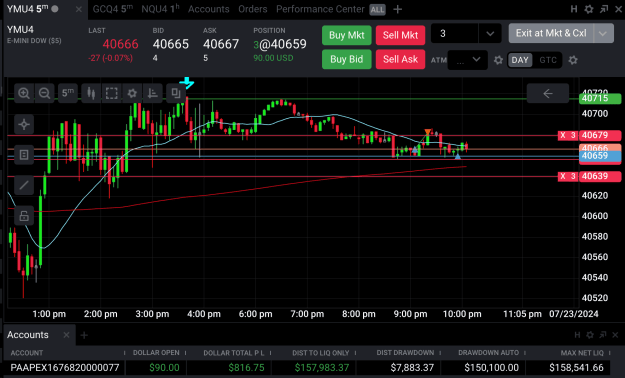Image resolution: width=625 pixels, height=378 pixels.
Task: Expand the Exit at Mkt dropdown arrow
Action: (603, 33)
